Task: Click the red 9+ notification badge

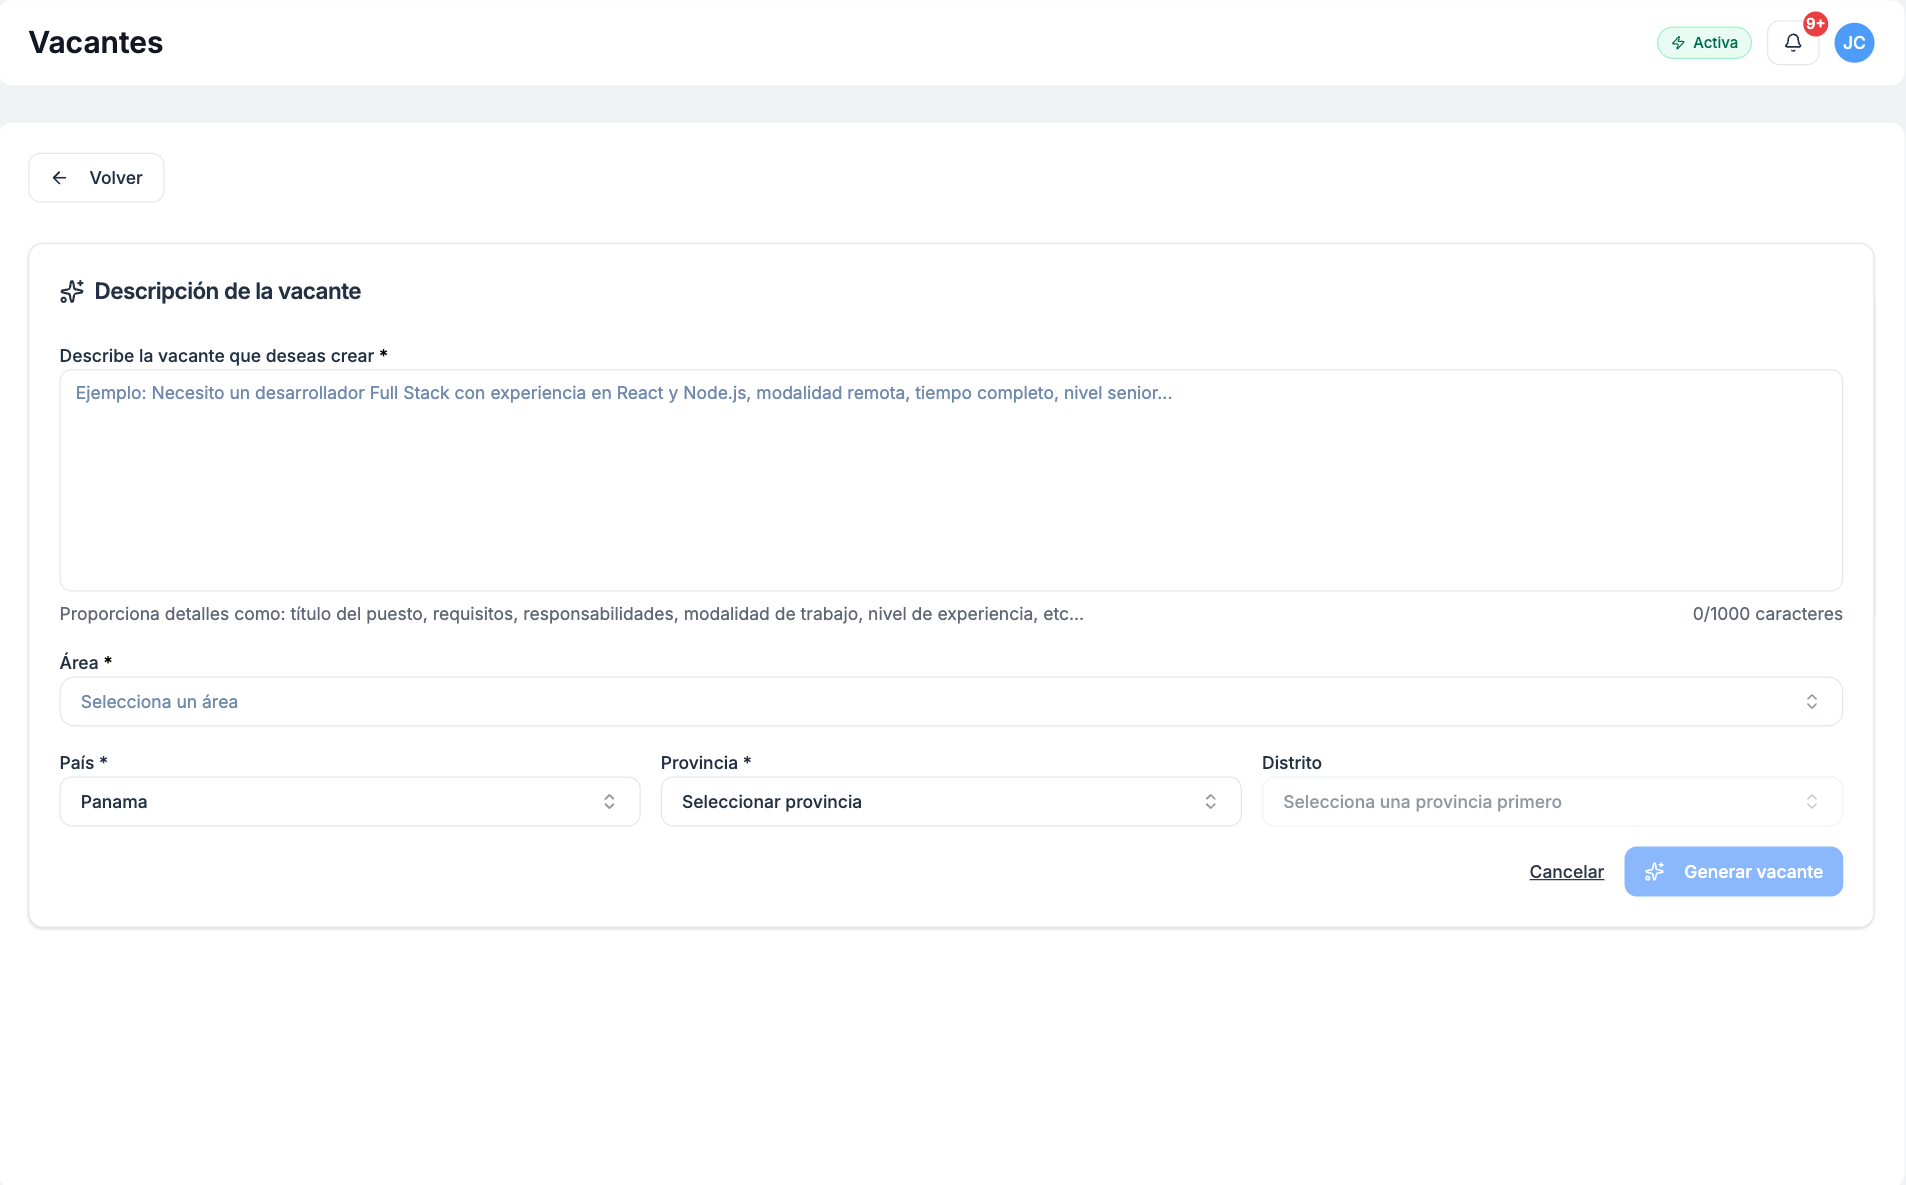Action: tap(1815, 24)
